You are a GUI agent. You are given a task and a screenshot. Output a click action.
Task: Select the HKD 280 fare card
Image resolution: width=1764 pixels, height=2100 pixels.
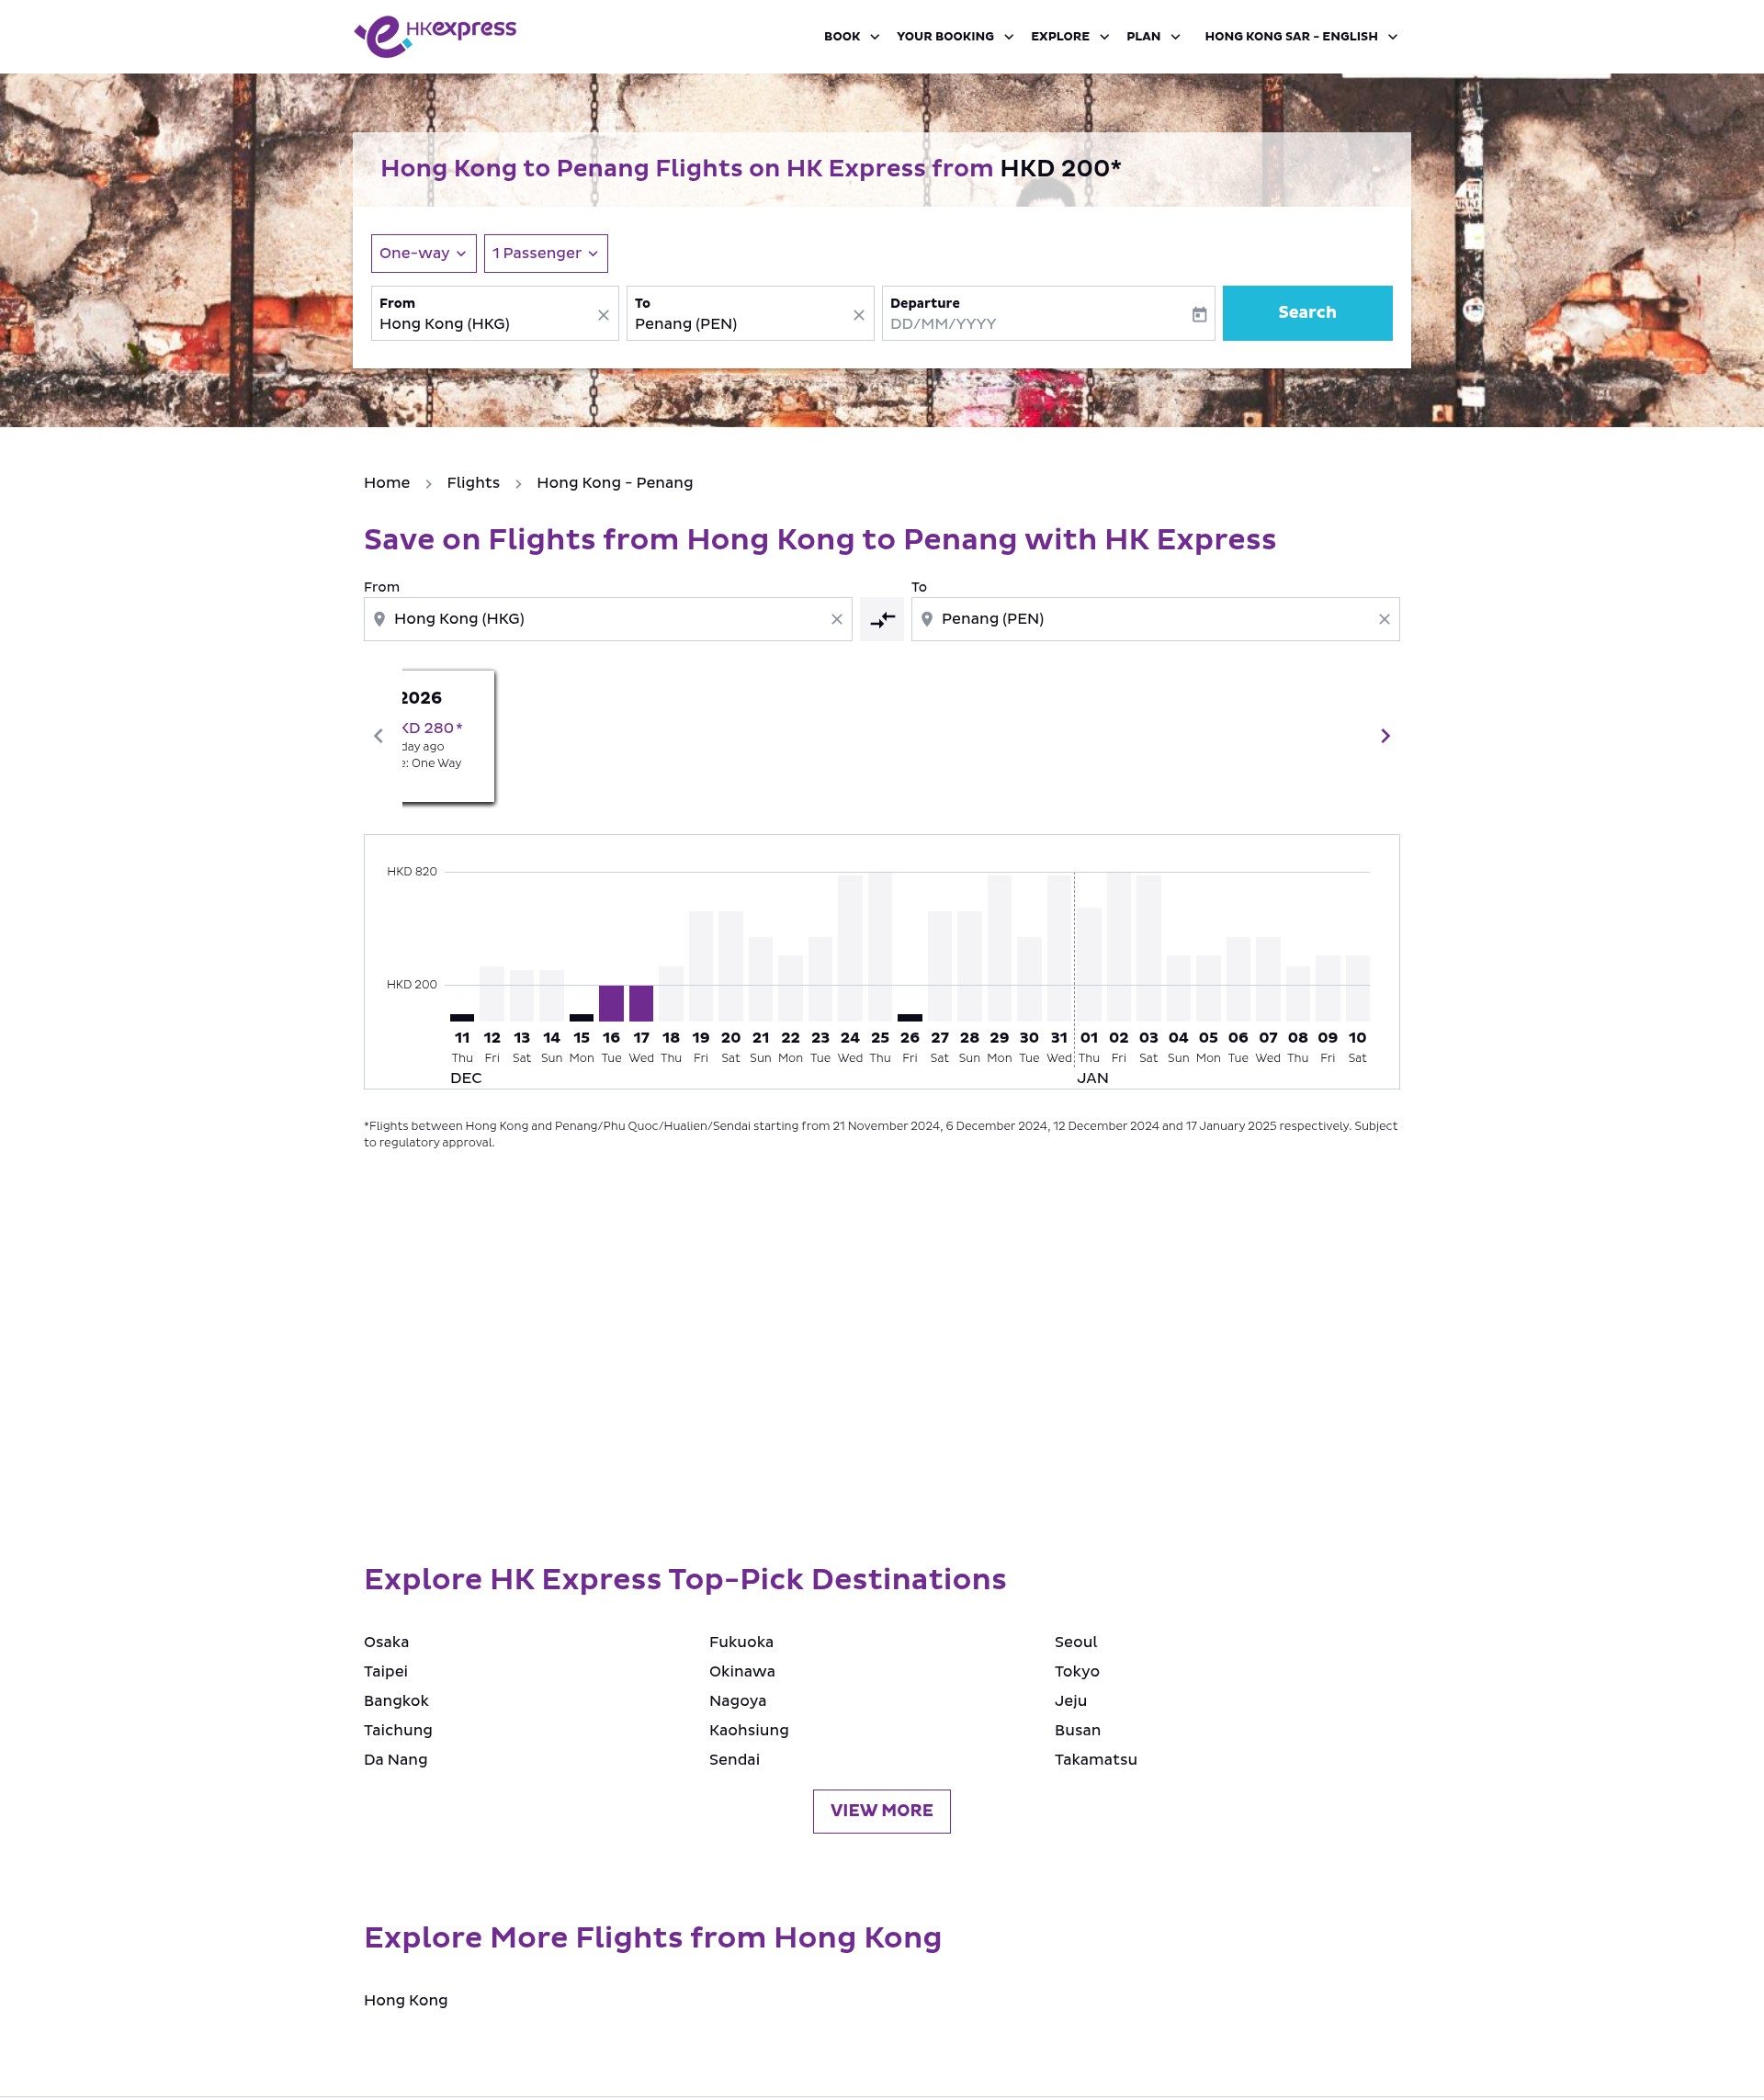(x=447, y=735)
